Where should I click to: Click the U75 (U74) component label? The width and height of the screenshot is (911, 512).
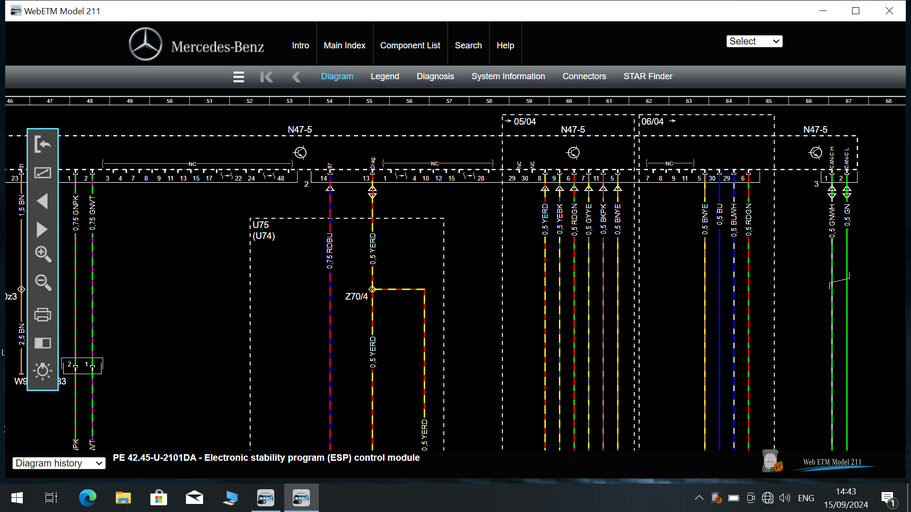tap(263, 230)
